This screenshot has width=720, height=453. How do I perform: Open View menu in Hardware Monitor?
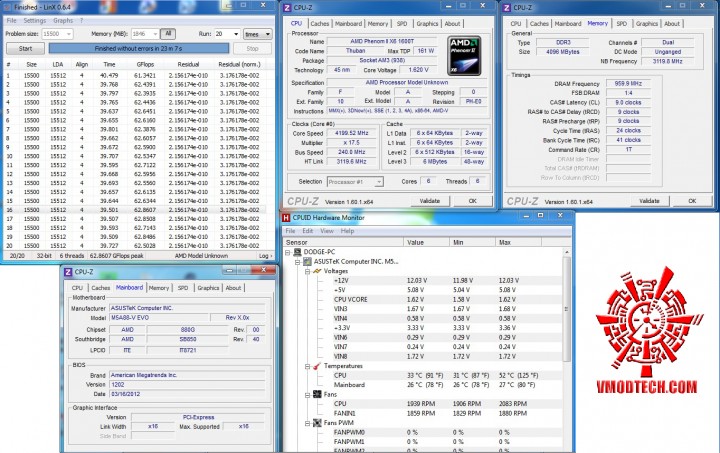327,231
